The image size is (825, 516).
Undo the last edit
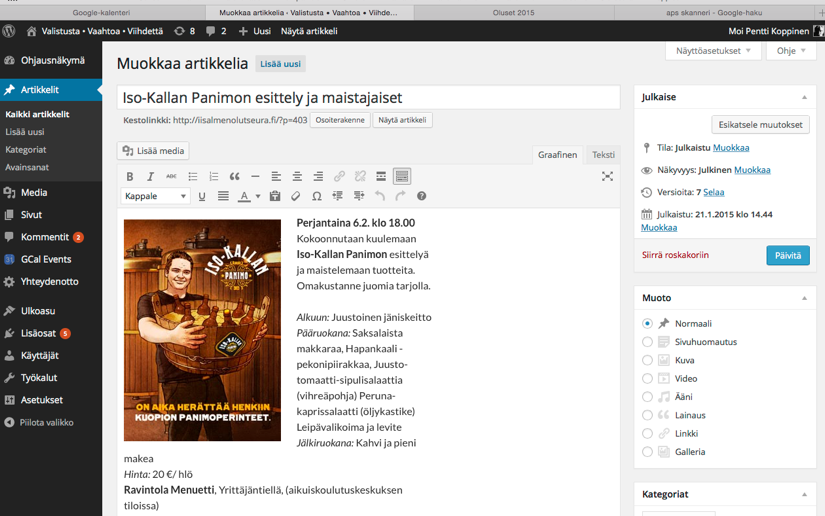pos(380,196)
